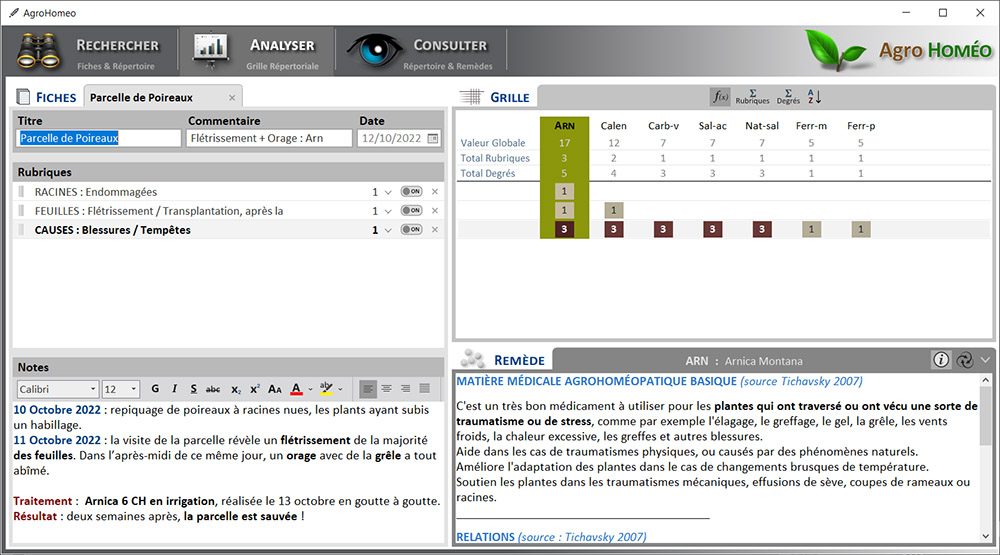Image resolution: width=1000 pixels, height=555 pixels.
Task: Click the Fiches page icon
Action: click(24, 97)
